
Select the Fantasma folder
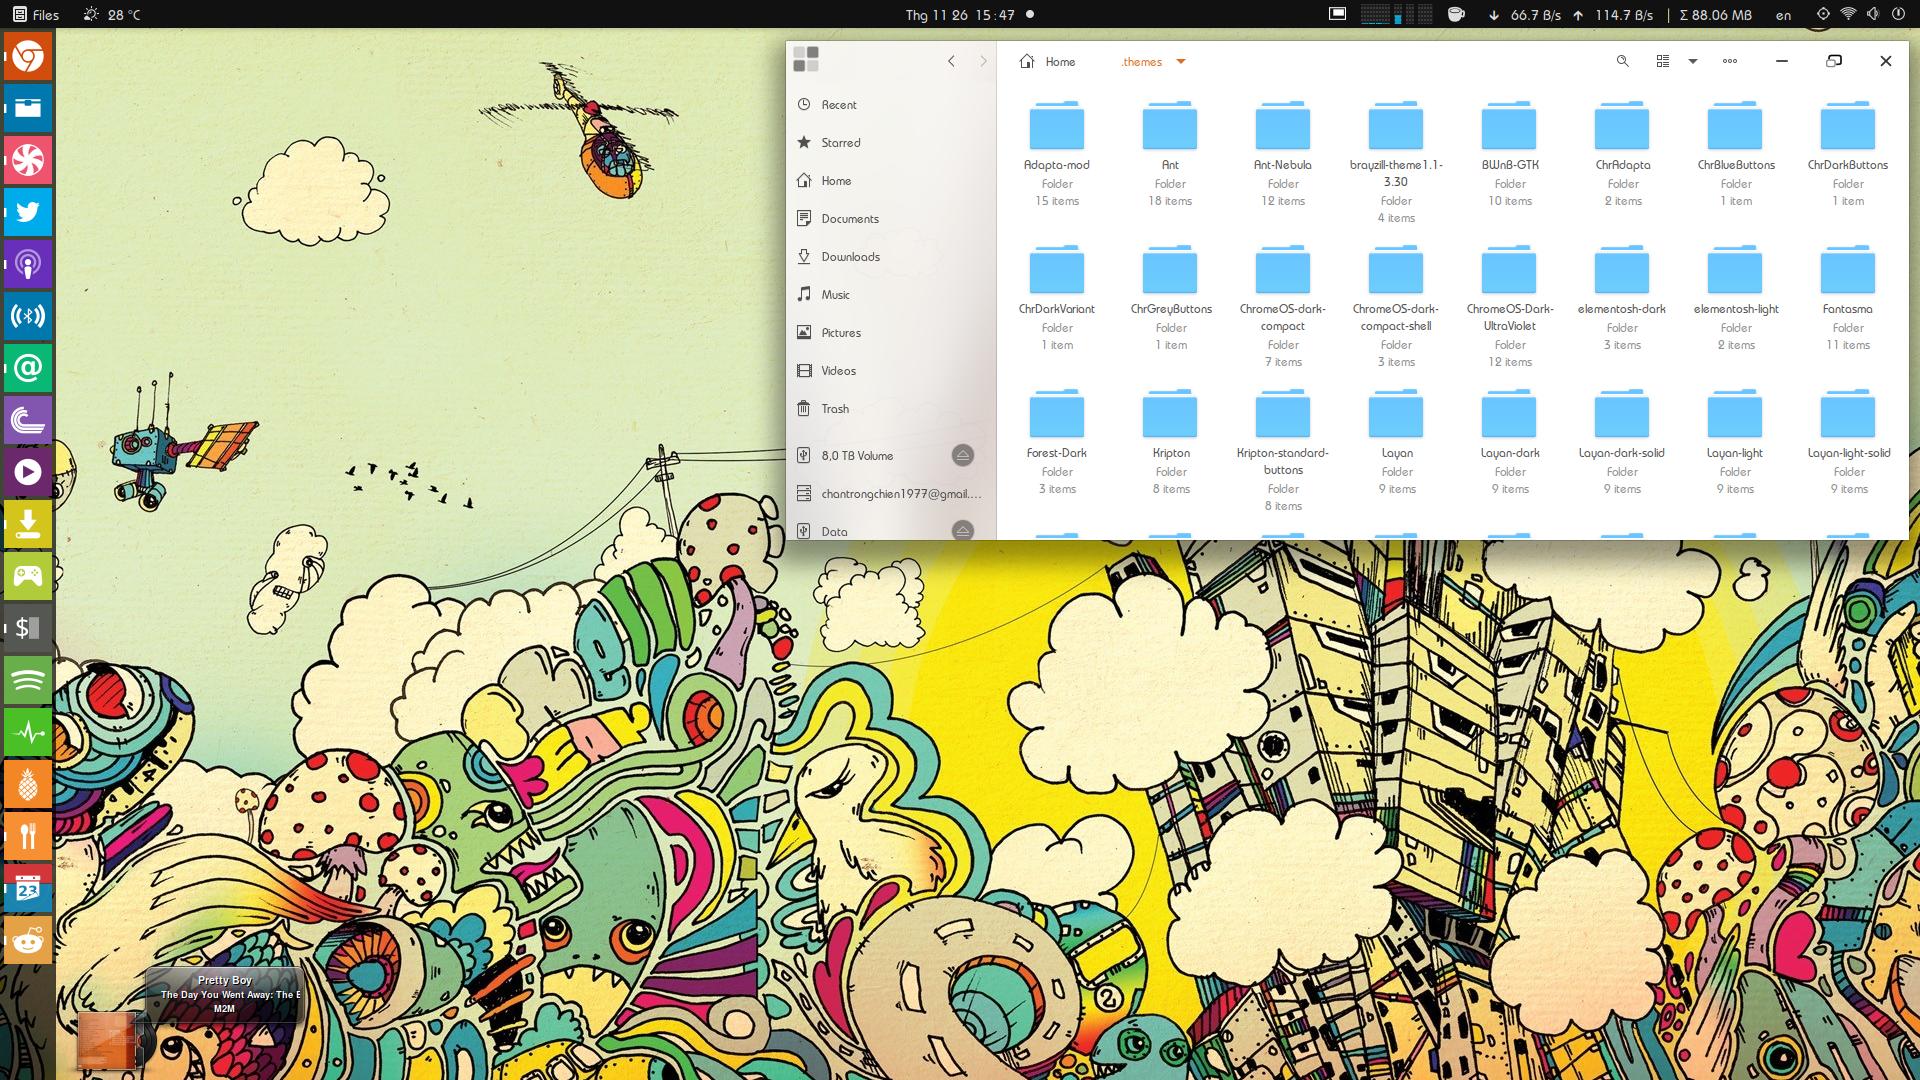click(x=1848, y=297)
